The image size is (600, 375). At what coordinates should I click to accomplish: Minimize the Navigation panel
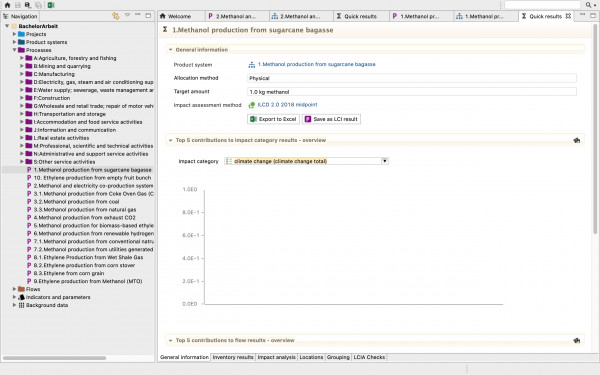138,15
